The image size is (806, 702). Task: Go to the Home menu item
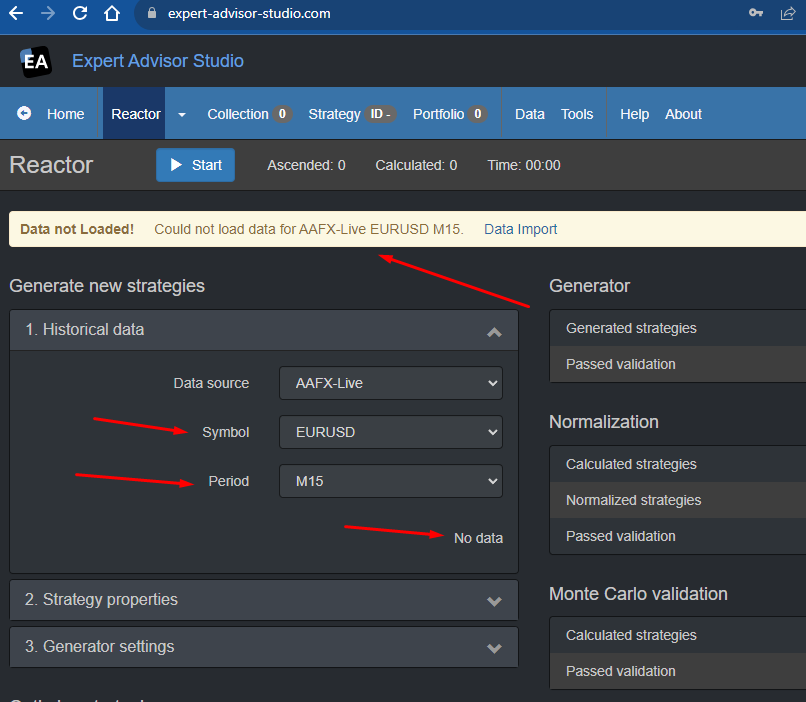(x=65, y=114)
